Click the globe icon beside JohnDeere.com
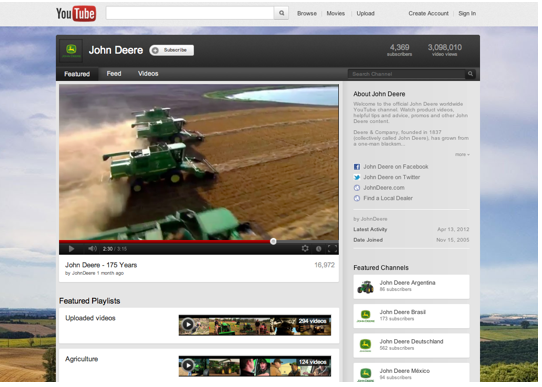The height and width of the screenshot is (387, 542). click(x=357, y=188)
